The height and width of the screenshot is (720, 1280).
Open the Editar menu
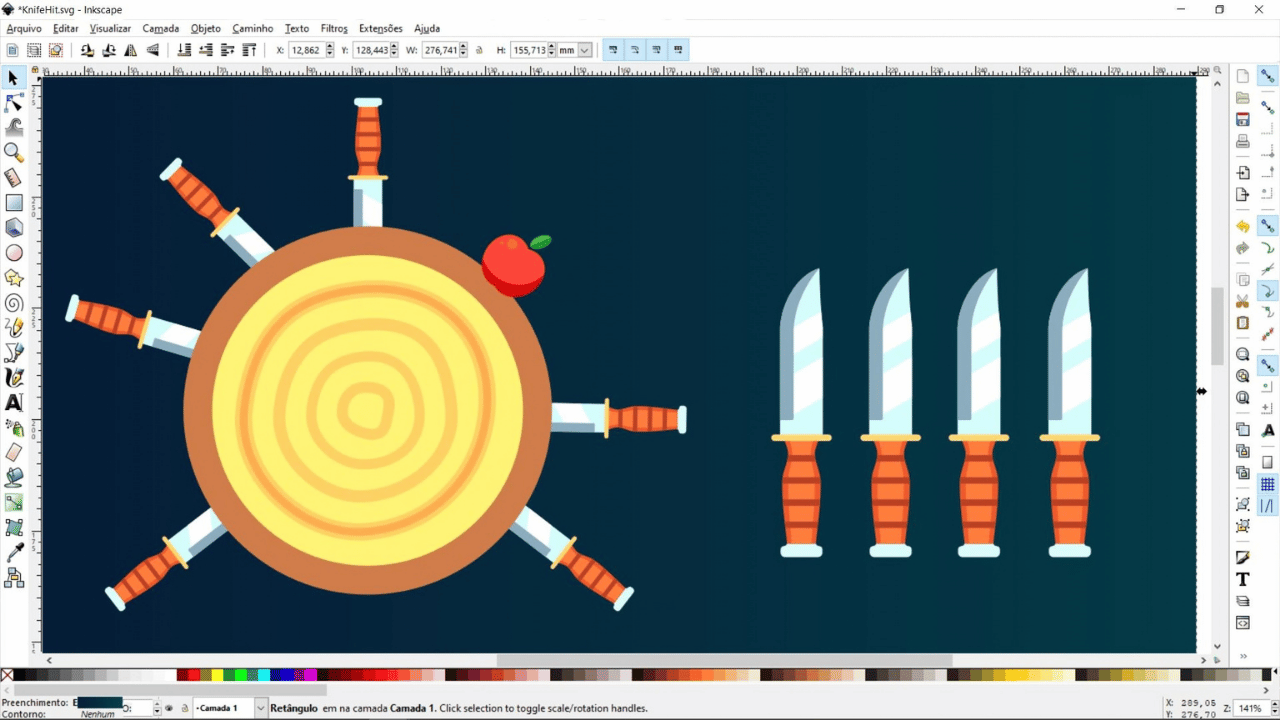pyautogui.click(x=65, y=29)
